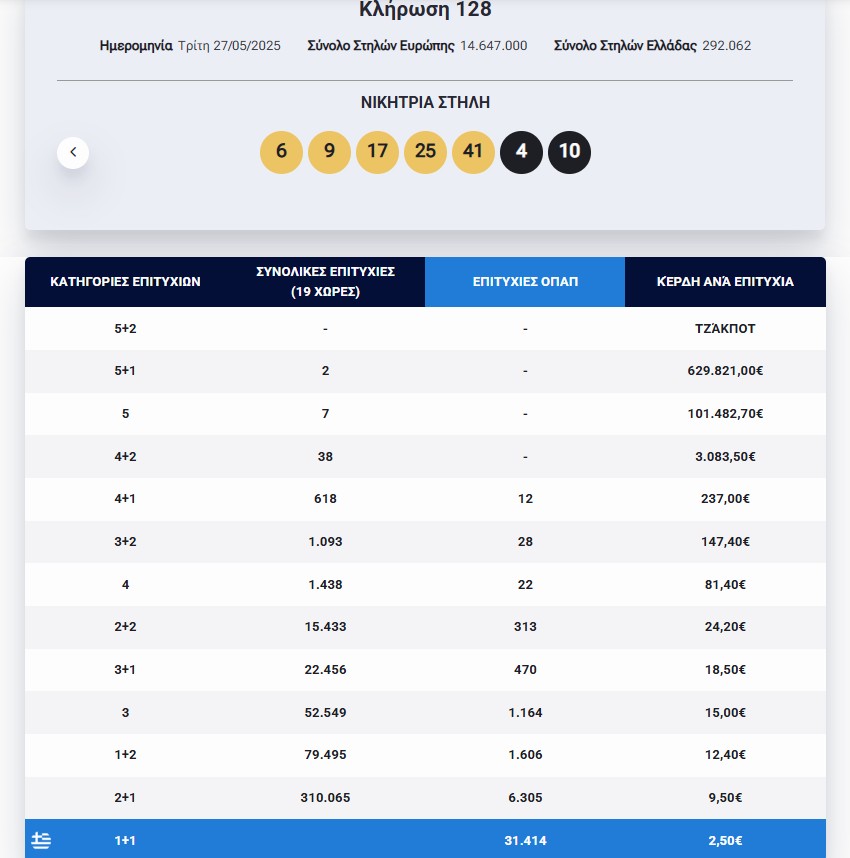Click the previous draw arrow button

73,153
